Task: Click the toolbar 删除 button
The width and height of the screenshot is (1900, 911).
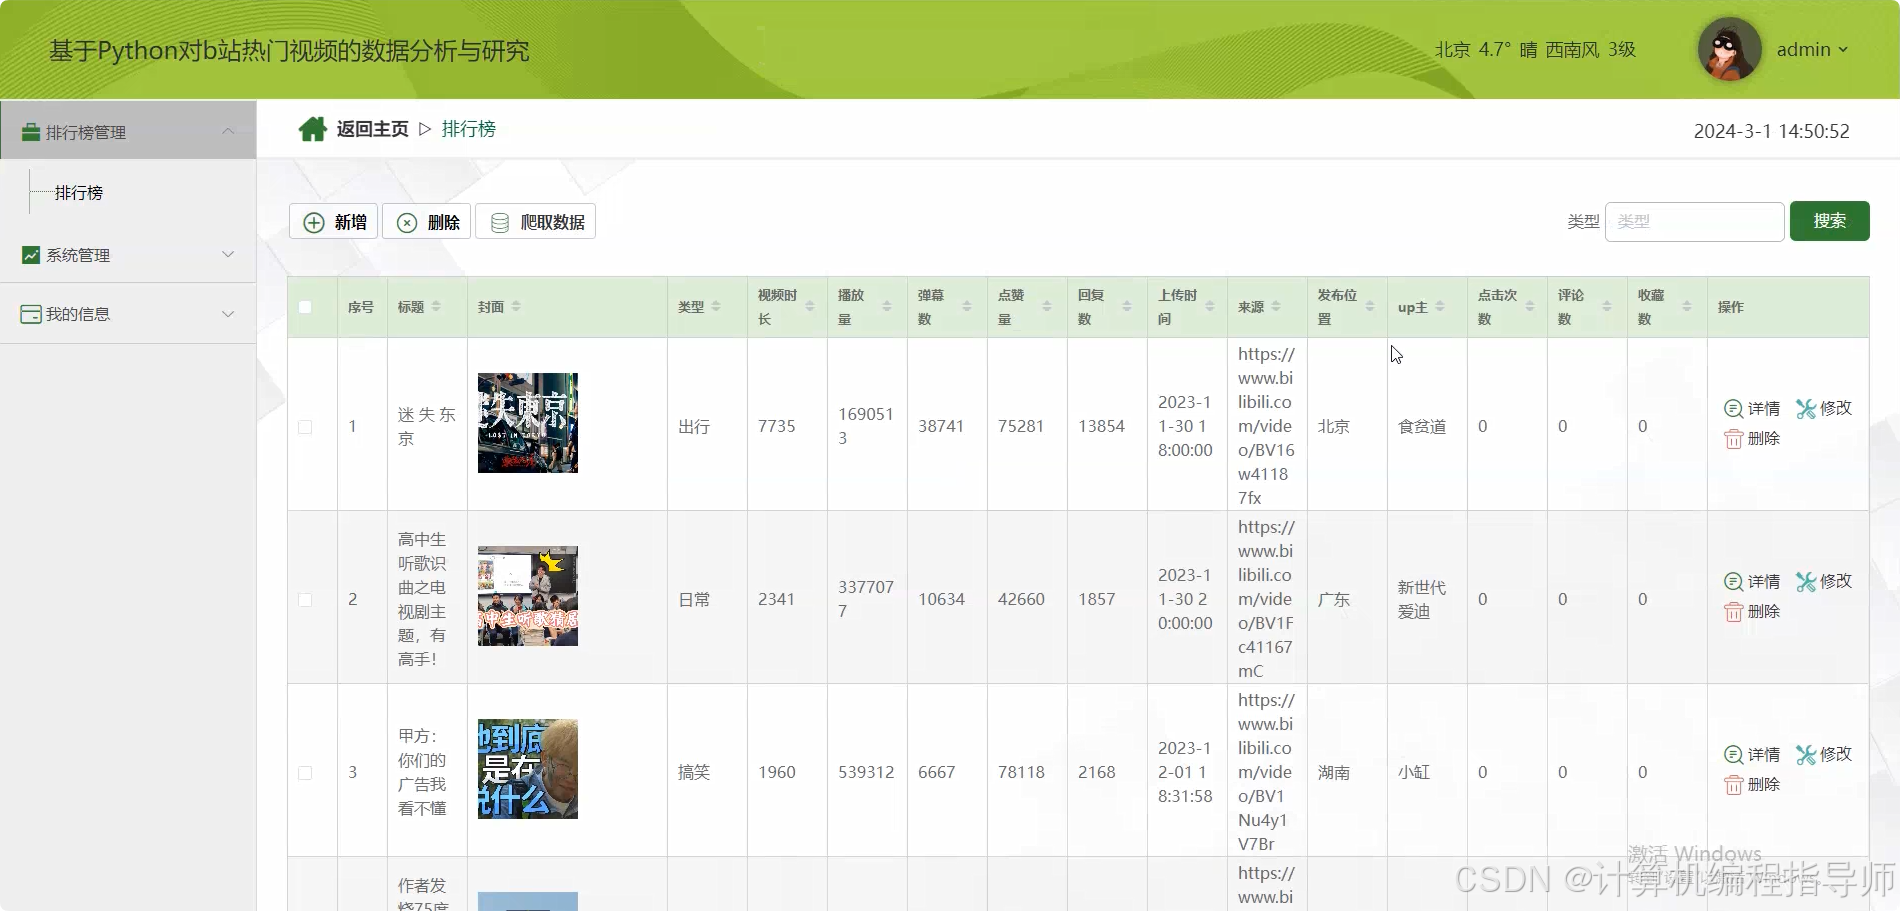Action: (x=427, y=222)
